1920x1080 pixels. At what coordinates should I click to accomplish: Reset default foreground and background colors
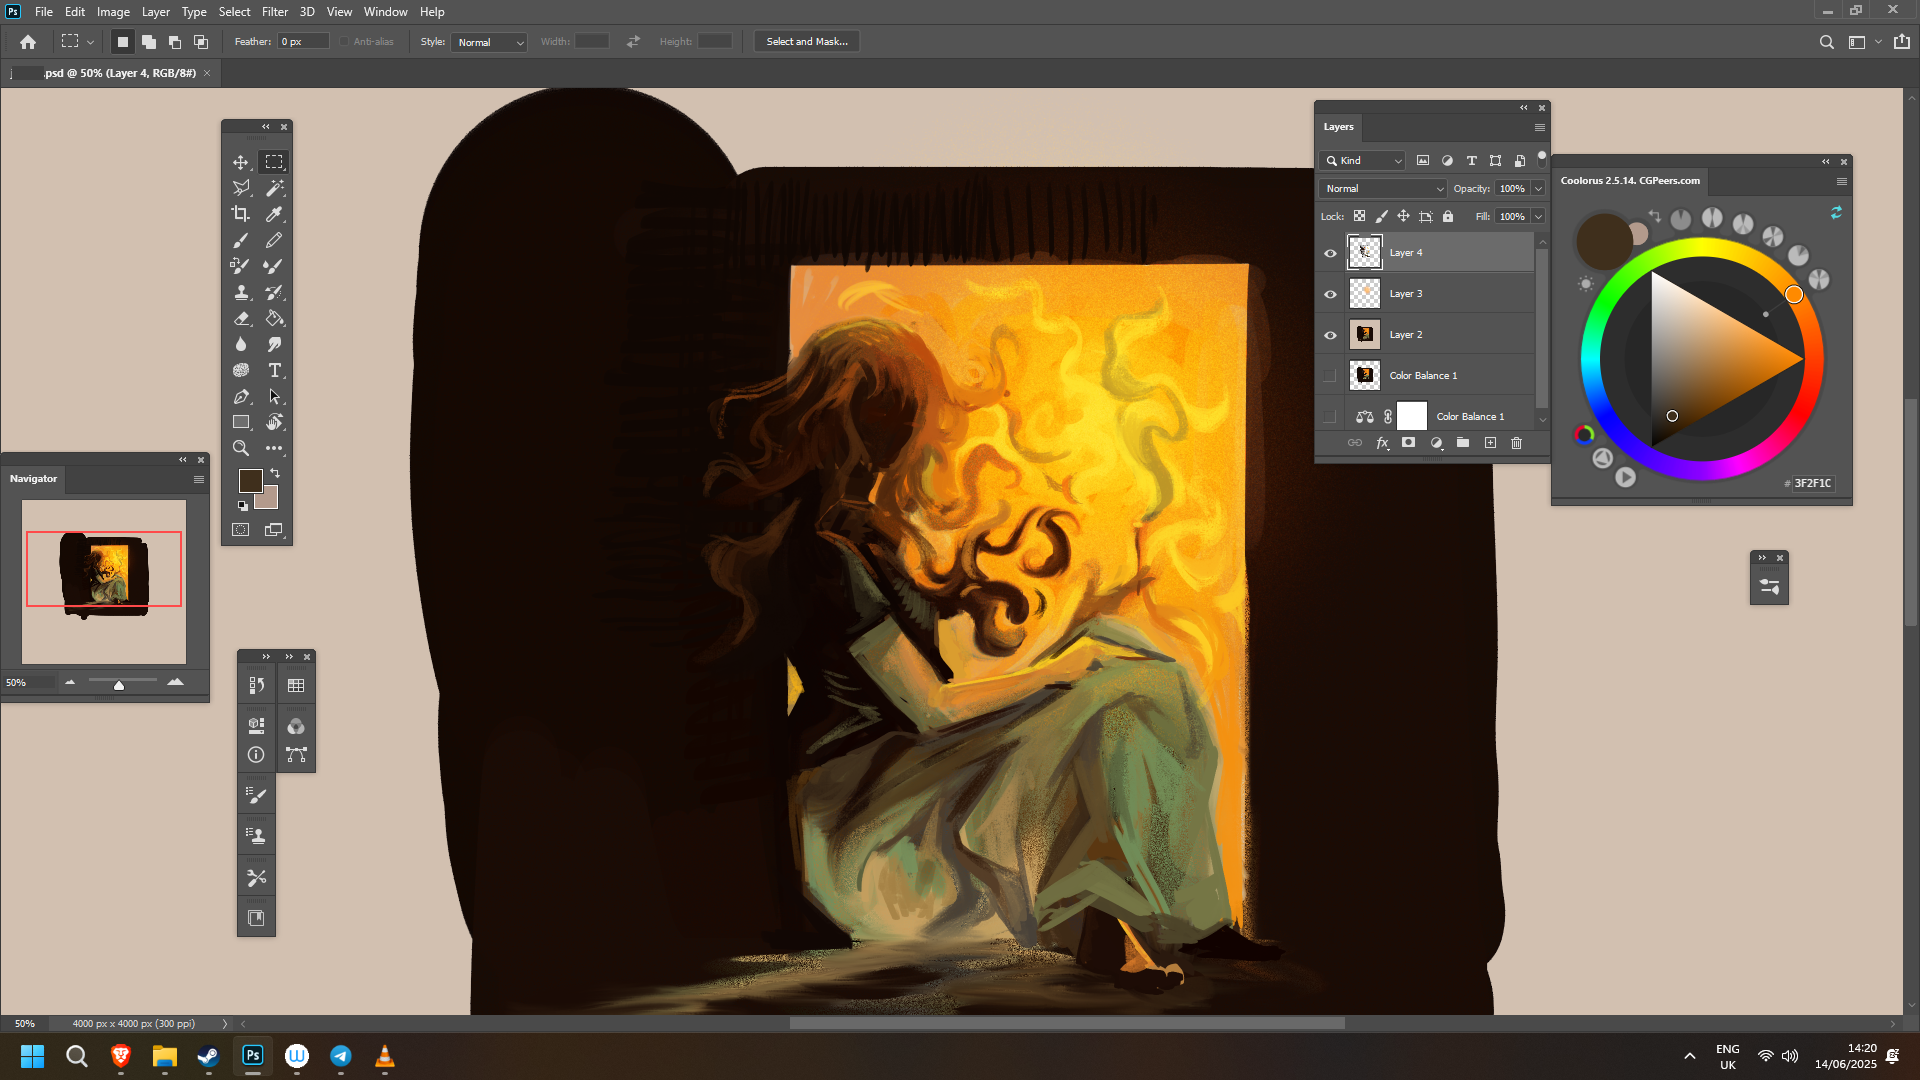(x=242, y=506)
